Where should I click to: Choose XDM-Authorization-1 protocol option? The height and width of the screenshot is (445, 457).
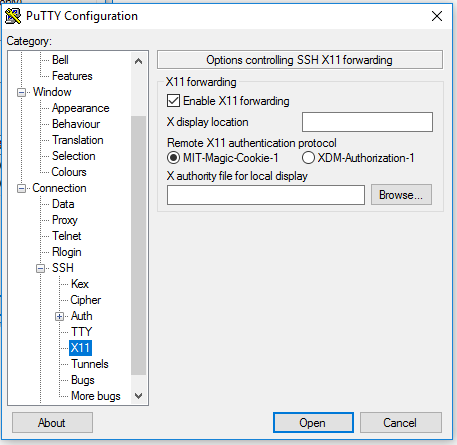click(x=308, y=158)
